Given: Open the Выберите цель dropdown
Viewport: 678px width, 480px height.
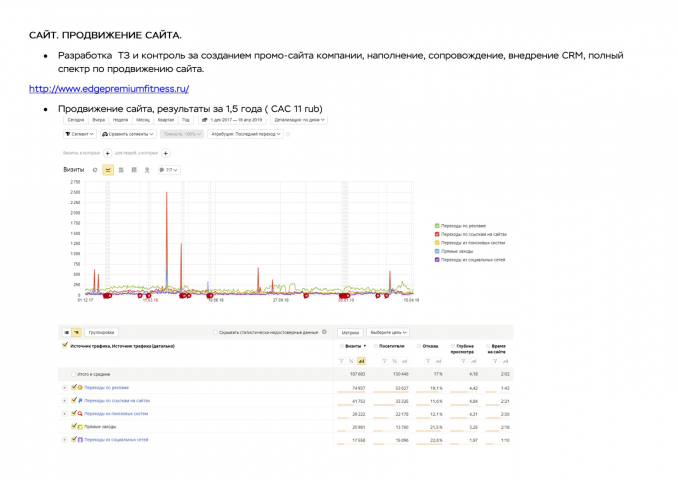Looking at the screenshot, I should point(388,333).
